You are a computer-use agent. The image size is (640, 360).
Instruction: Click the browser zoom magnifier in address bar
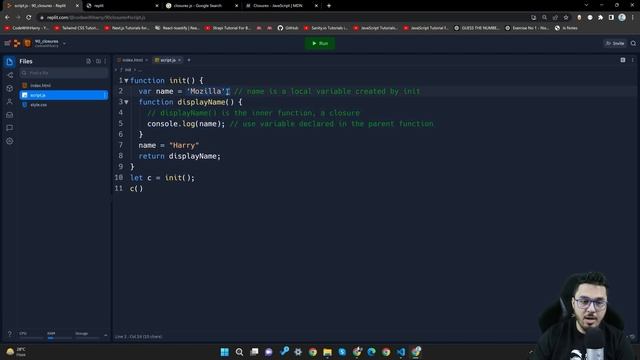coord(544,18)
